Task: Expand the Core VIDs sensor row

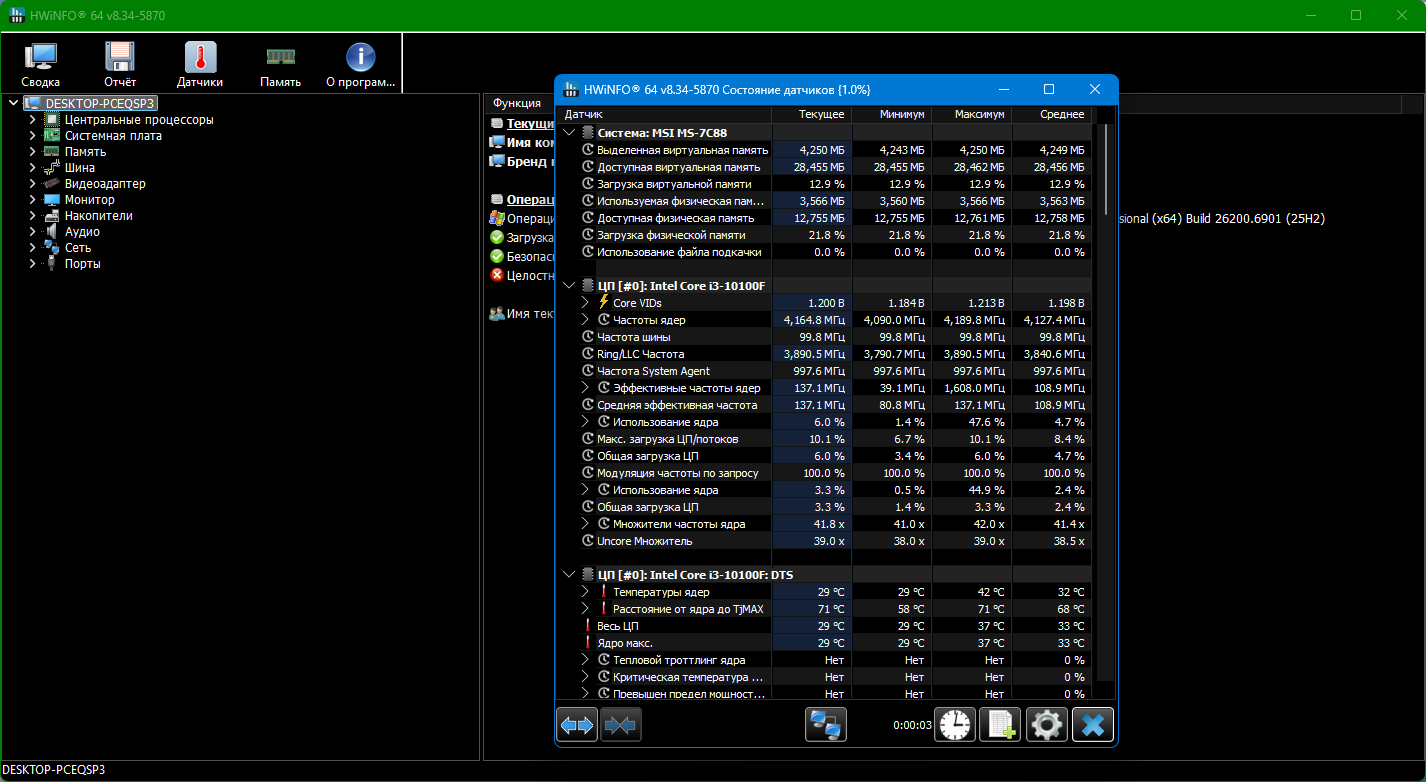Action: click(x=586, y=303)
